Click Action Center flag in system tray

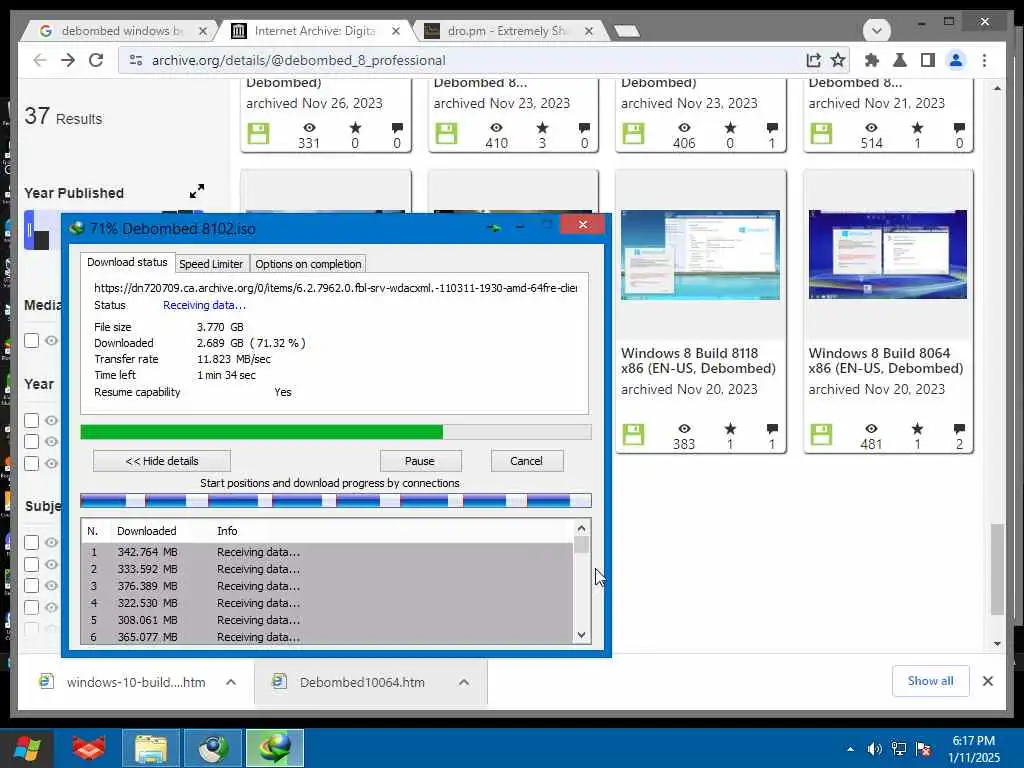tap(923, 749)
